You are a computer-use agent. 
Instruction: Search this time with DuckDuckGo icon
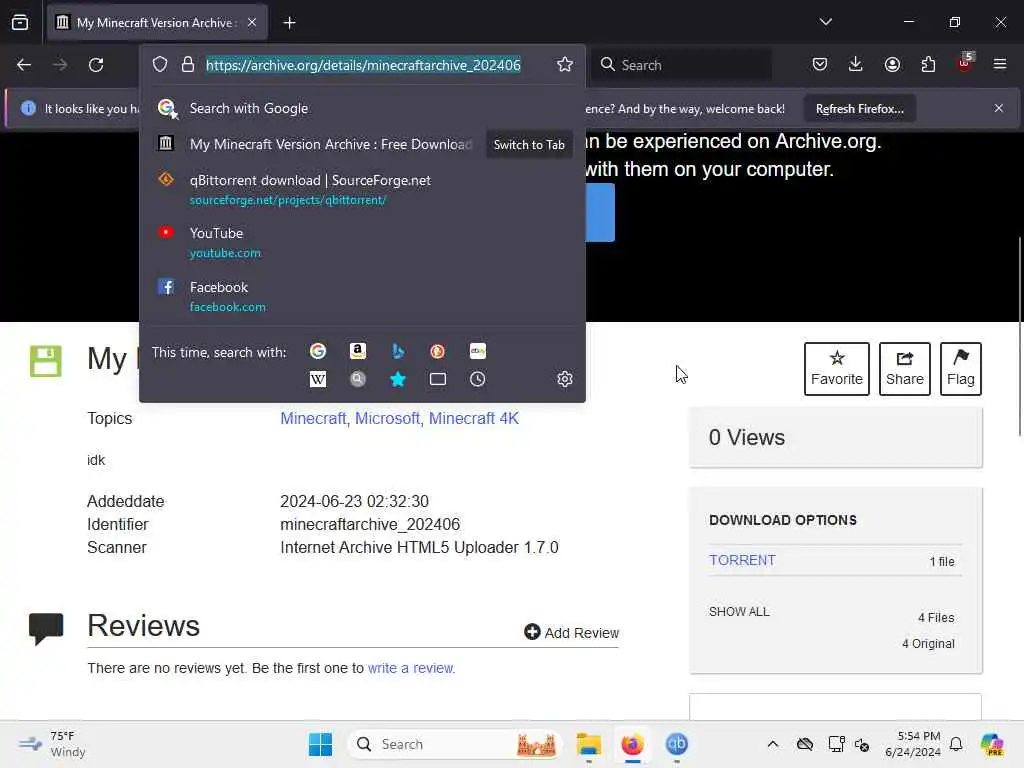click(438, 351)
